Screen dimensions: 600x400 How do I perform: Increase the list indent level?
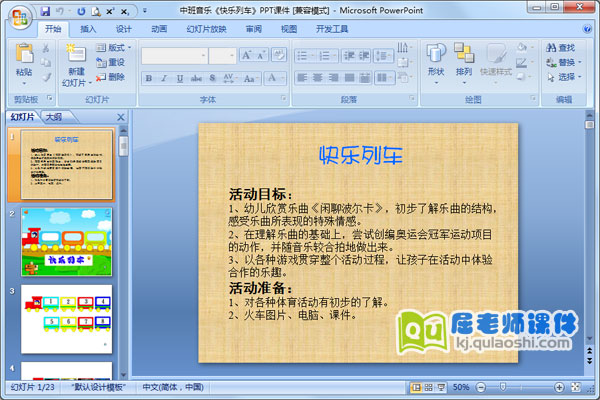tap(364, 56)
